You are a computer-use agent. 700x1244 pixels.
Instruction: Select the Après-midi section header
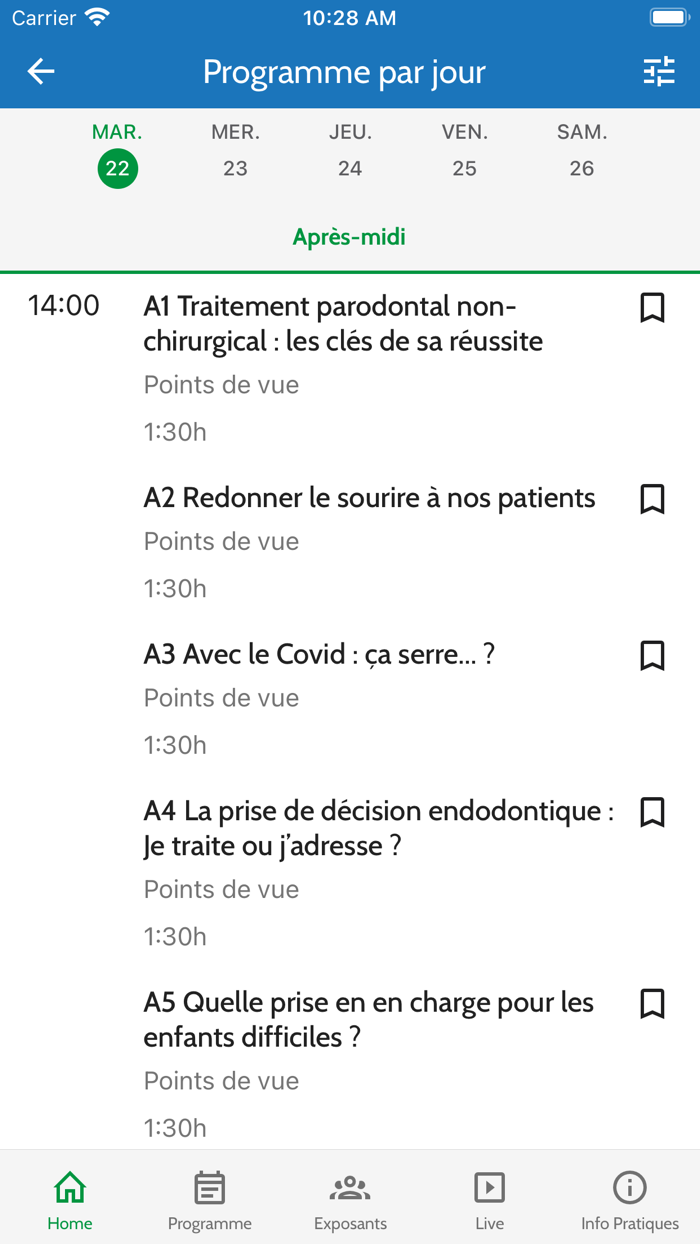[349, 237]
